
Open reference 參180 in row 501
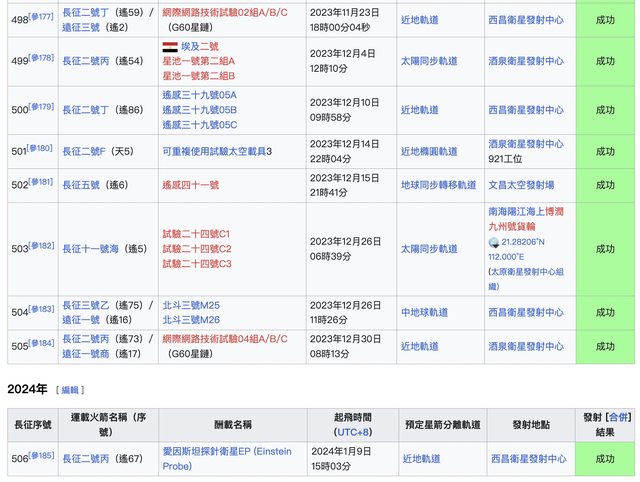click(x=40, y=148)
